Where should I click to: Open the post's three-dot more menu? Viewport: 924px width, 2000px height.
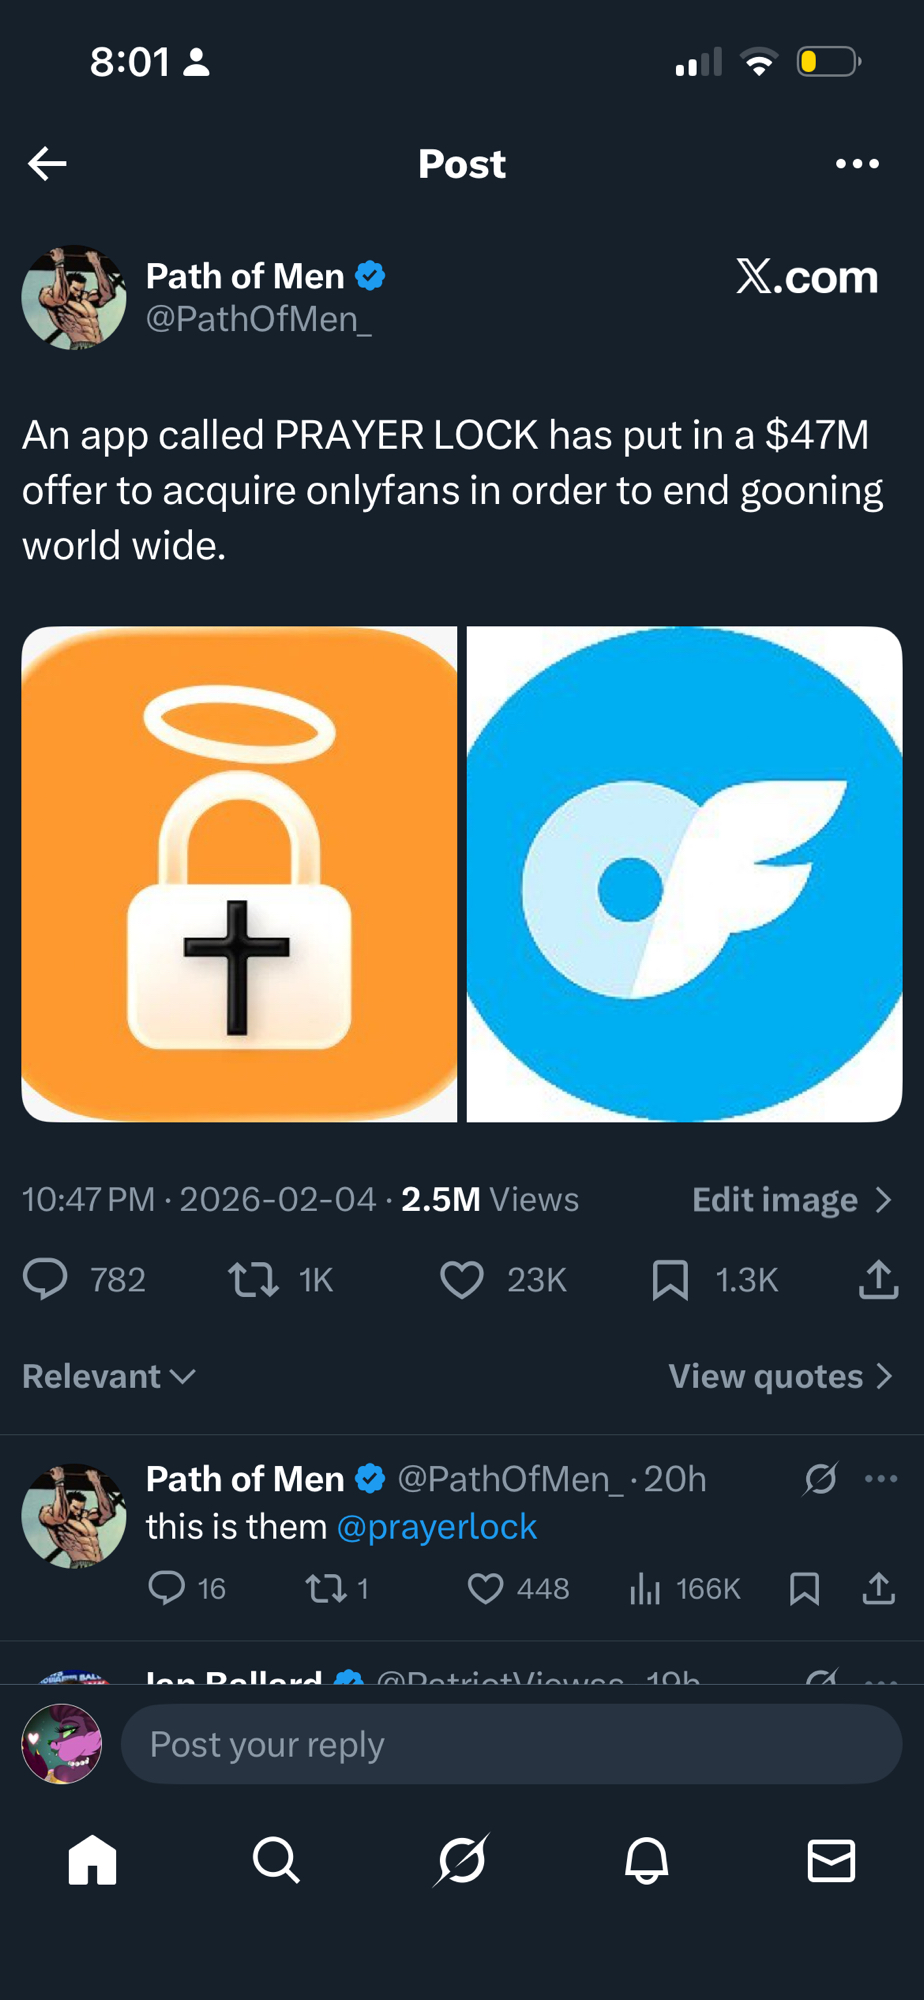point(857,163)
